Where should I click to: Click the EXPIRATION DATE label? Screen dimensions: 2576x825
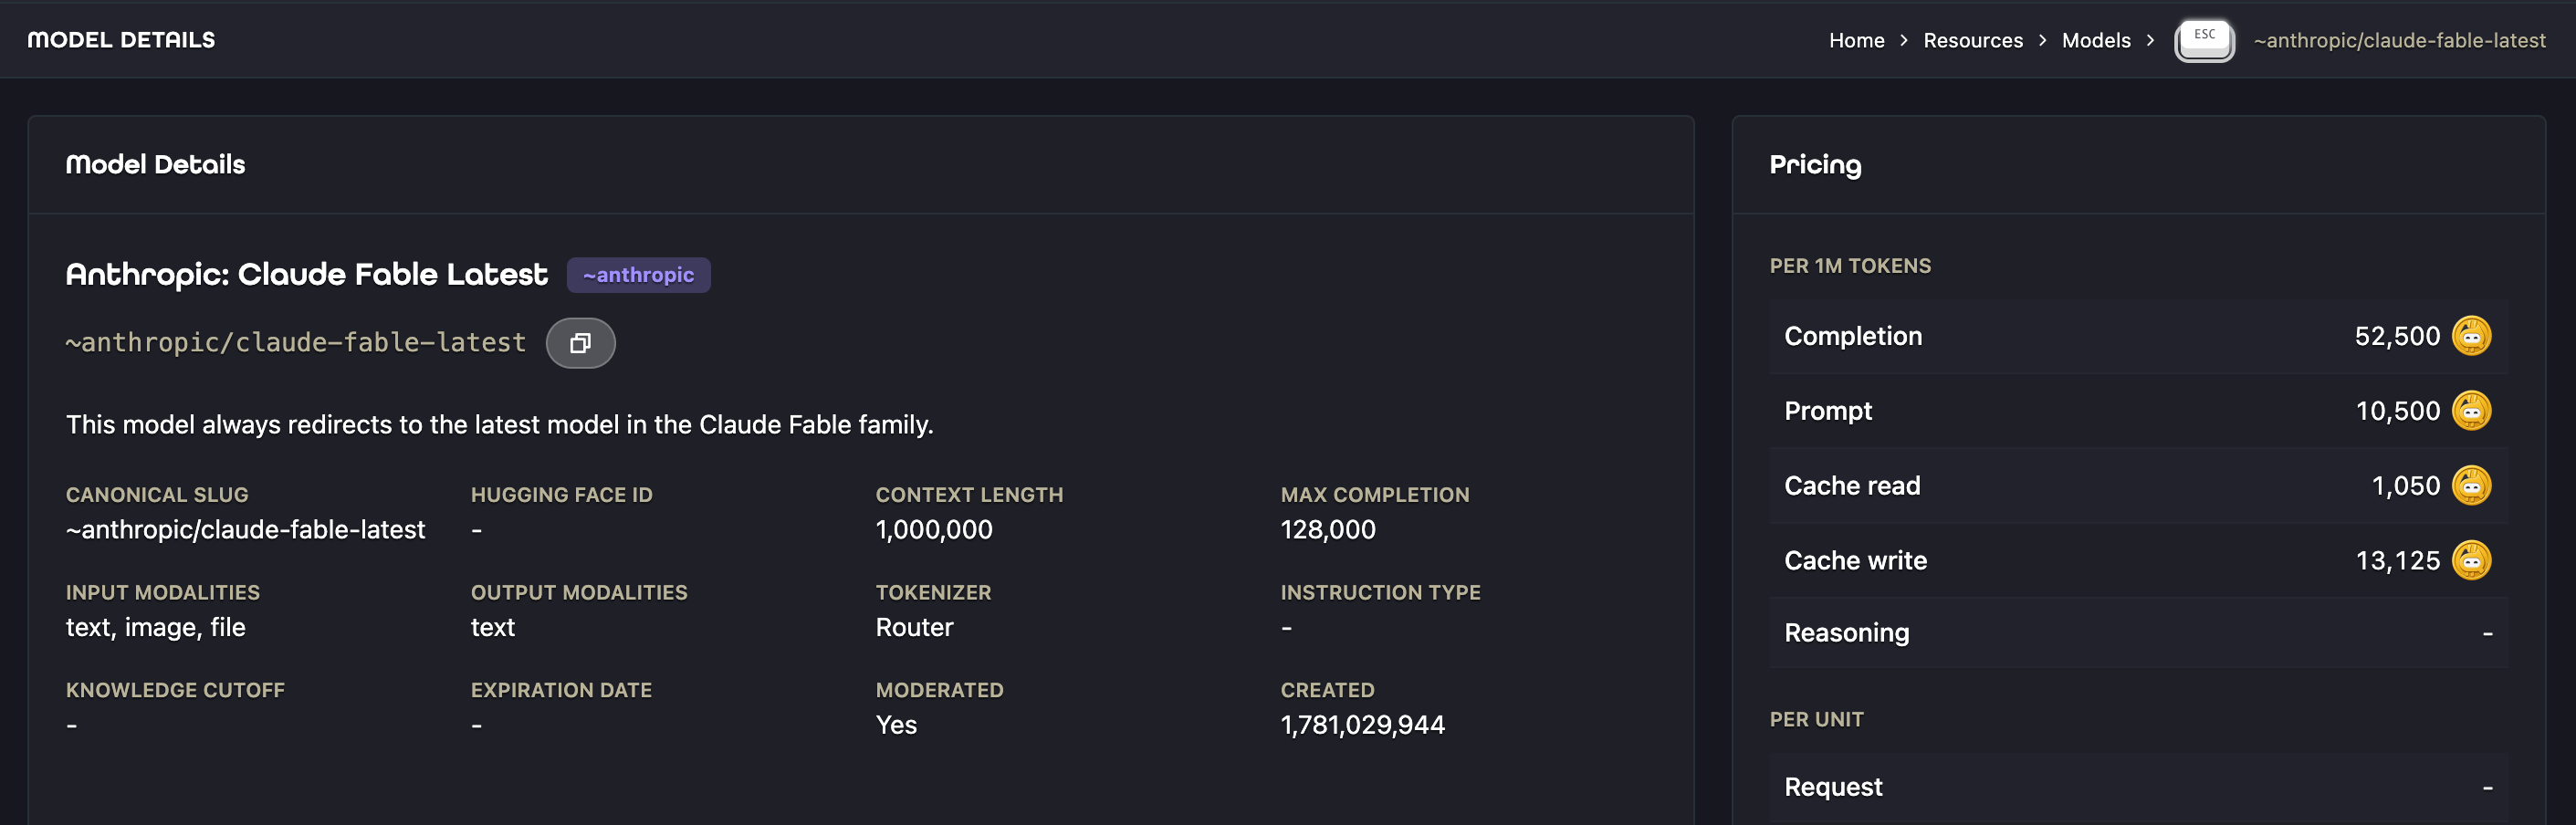coord(561,691)
